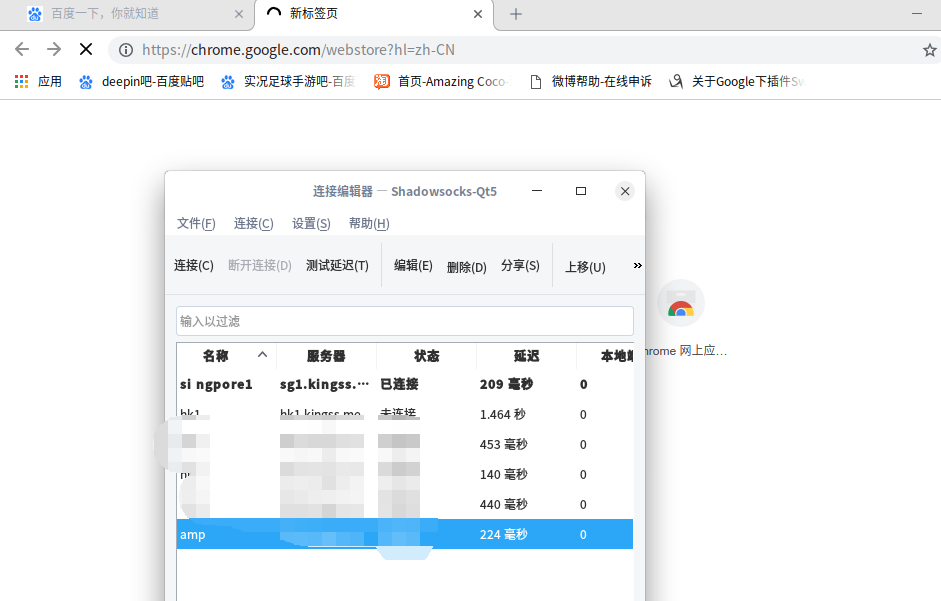Open the 帮助(H) menu

(x=369, y=223)
